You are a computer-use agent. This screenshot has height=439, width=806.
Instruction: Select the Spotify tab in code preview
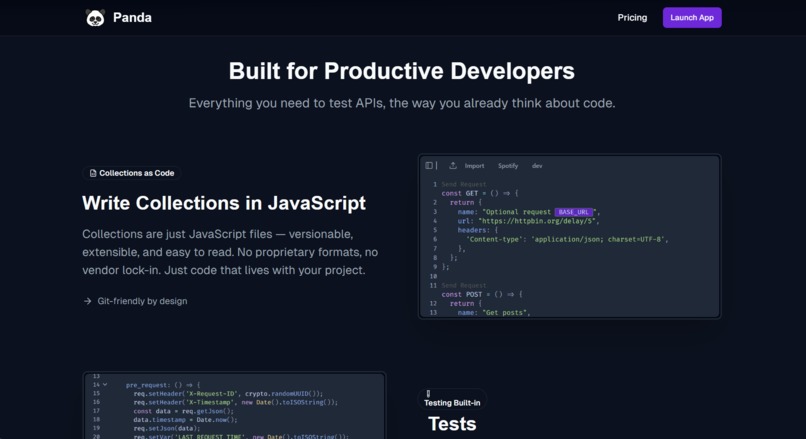pos(508,166)
